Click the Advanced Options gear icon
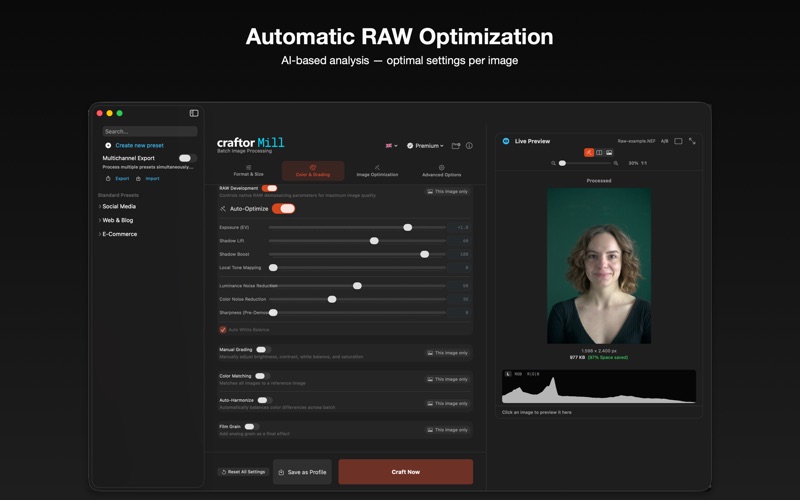Viewport: 800px width, 500px height. point(441,167)
